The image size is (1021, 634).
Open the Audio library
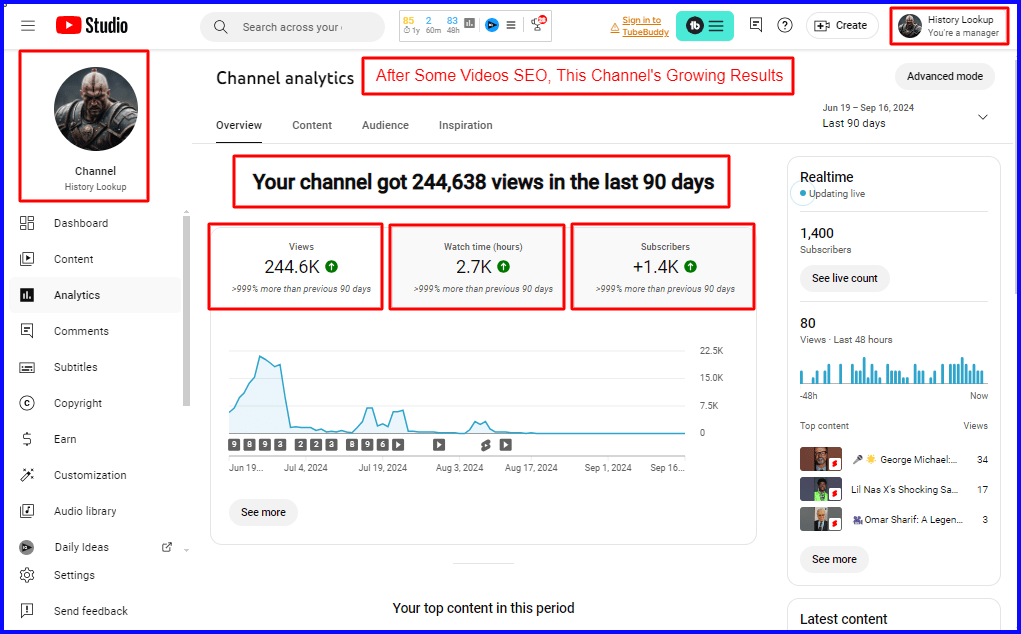84,511
